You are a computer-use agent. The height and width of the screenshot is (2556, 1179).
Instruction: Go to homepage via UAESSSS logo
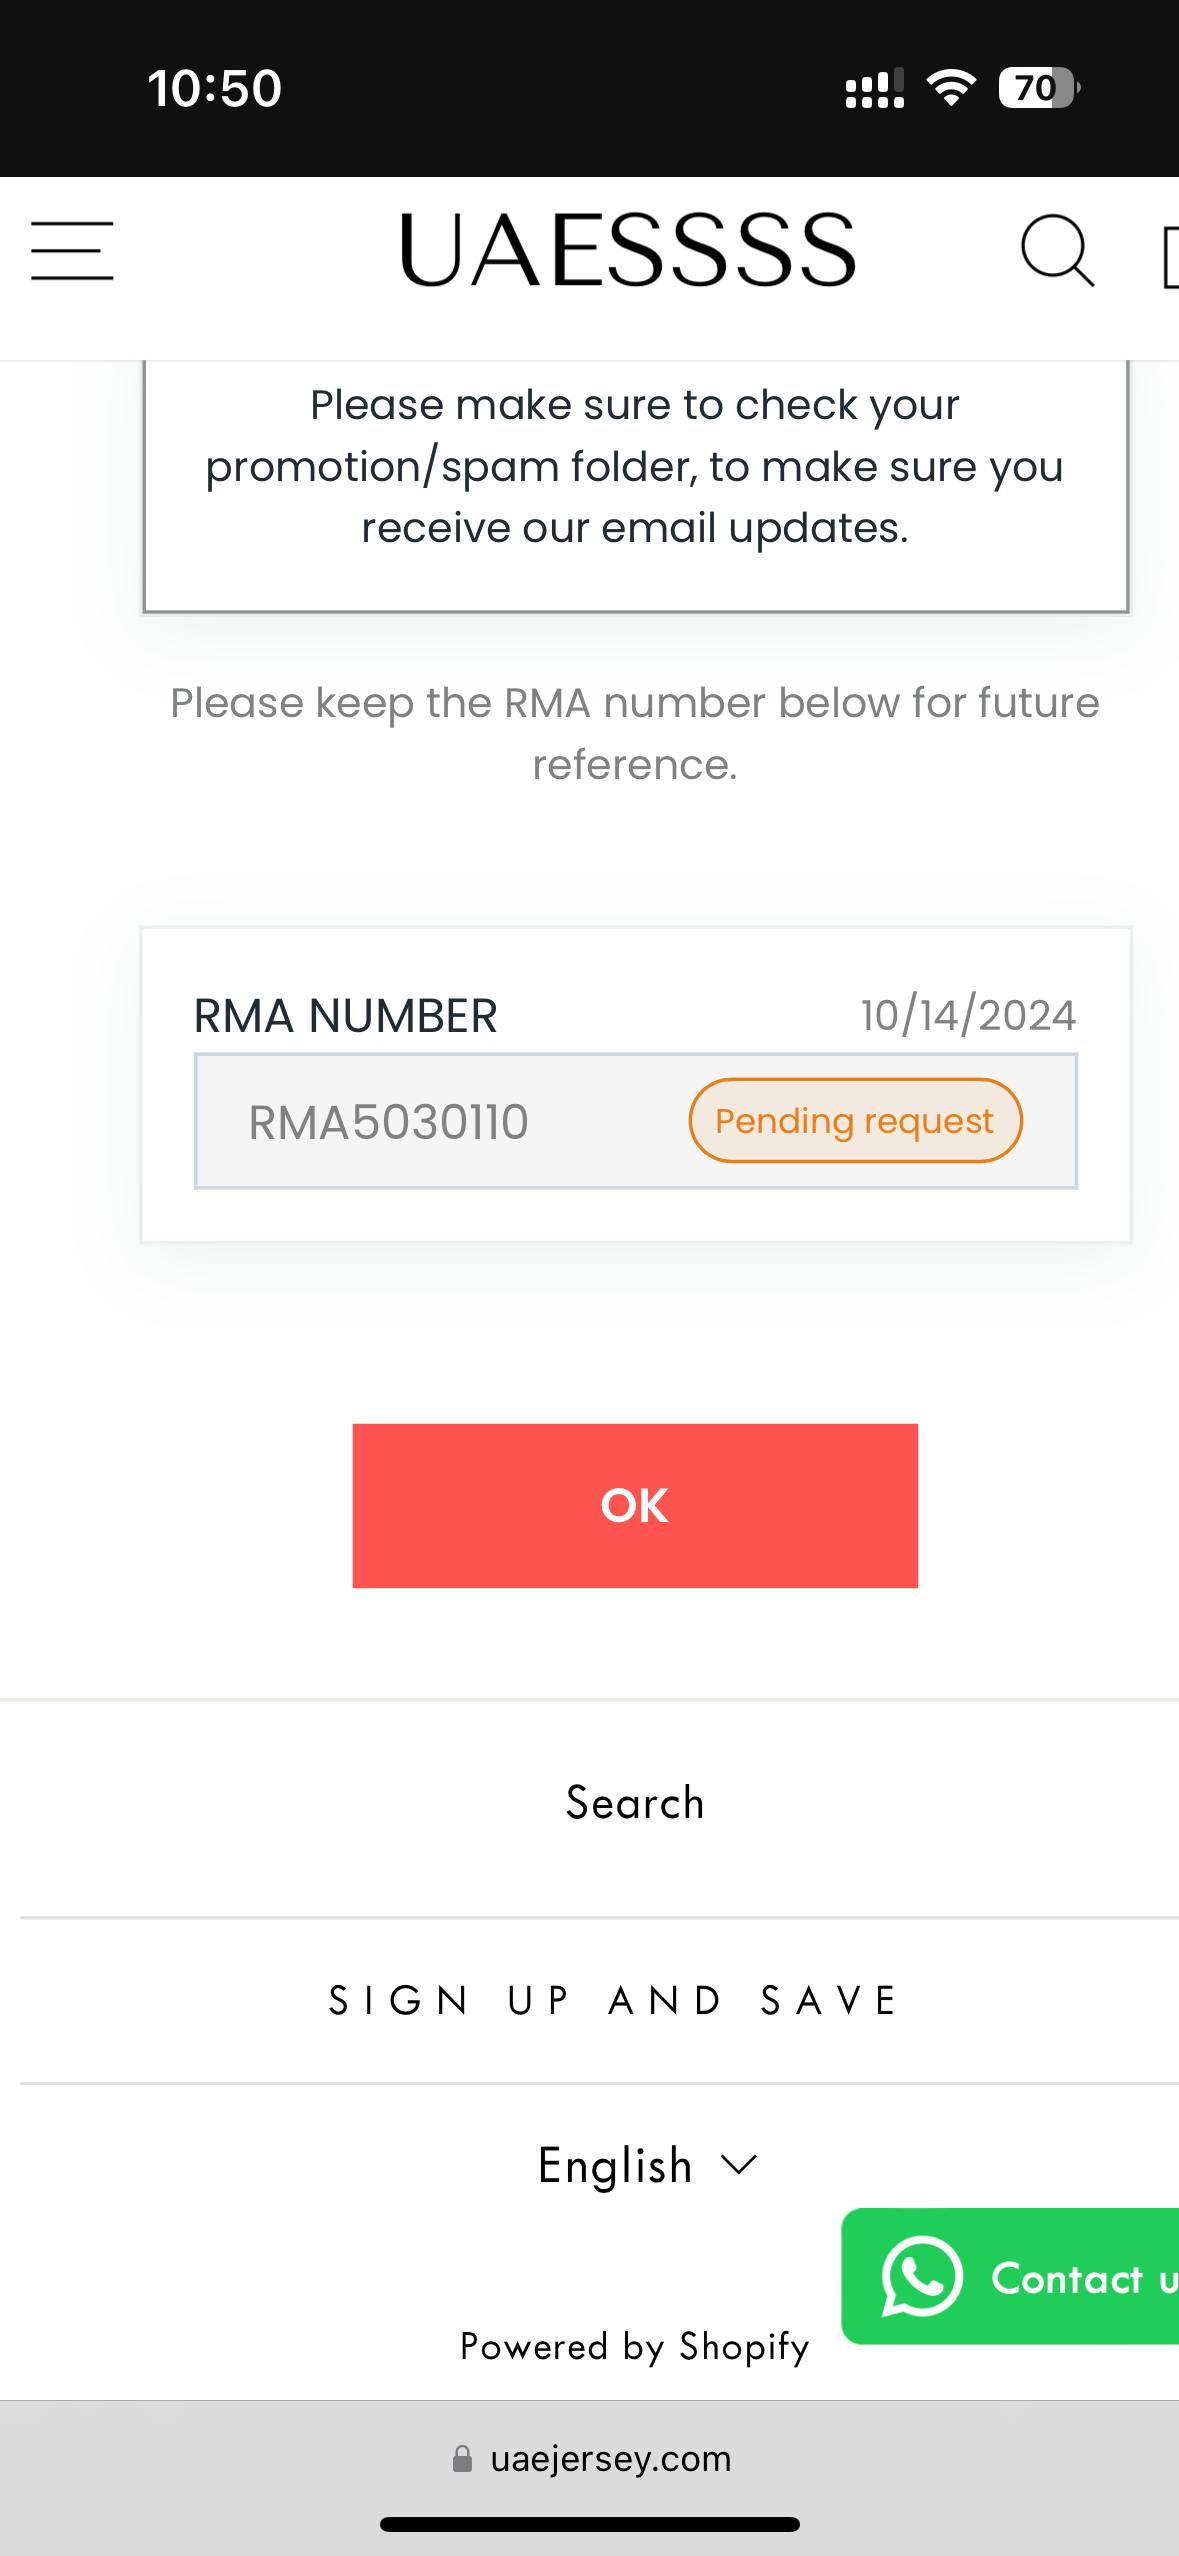(x=627, y=250)
